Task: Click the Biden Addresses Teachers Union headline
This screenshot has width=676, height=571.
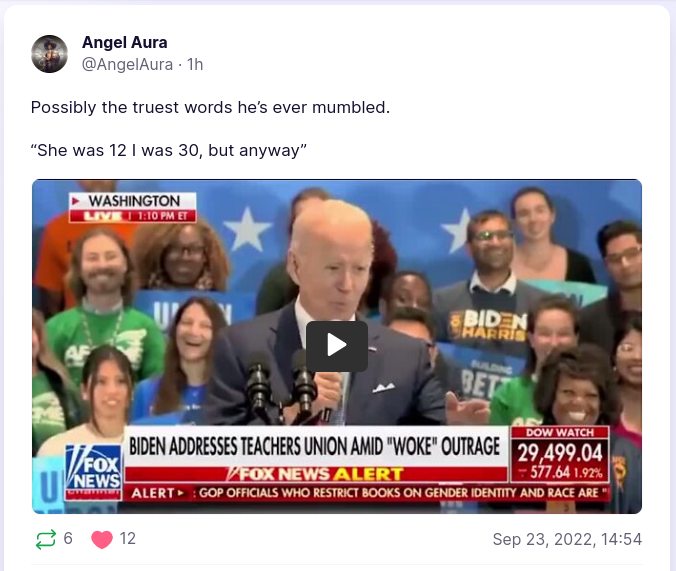Action: tap(315, 446)
